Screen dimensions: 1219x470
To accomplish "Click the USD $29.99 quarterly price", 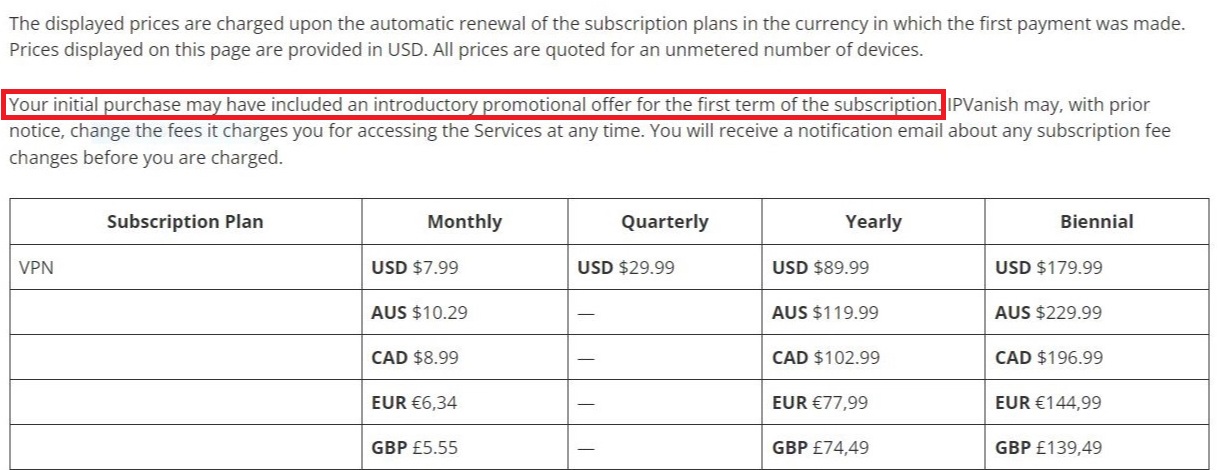I will tap(626, 268).
